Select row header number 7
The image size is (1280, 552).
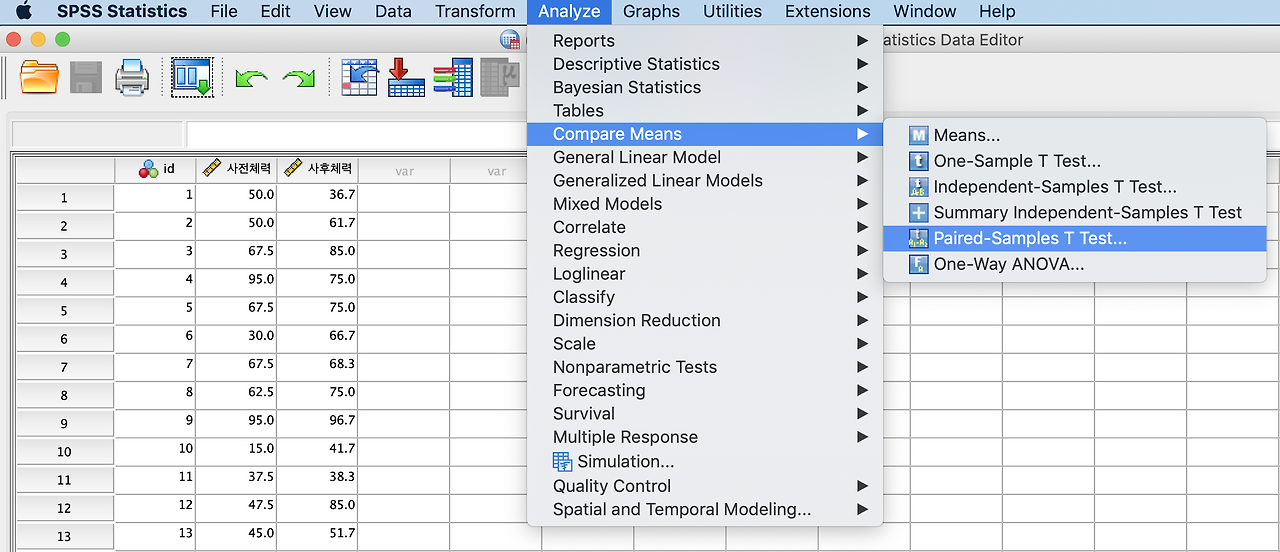click(64, 368)
